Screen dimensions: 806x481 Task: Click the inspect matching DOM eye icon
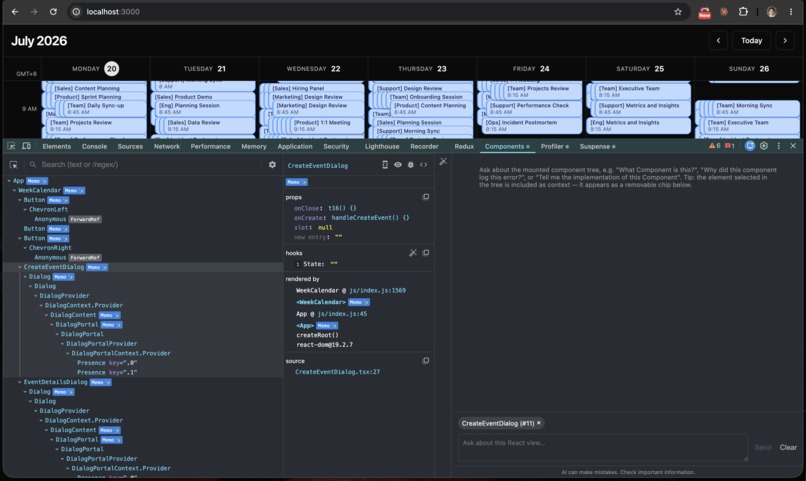coord(398,165)
